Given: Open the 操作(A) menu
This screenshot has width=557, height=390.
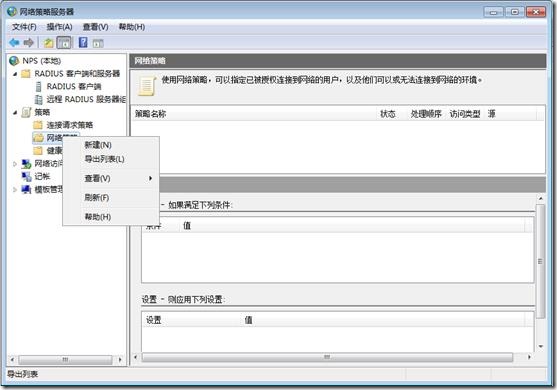Looking at the screenshot, I should tap(59, 27).
